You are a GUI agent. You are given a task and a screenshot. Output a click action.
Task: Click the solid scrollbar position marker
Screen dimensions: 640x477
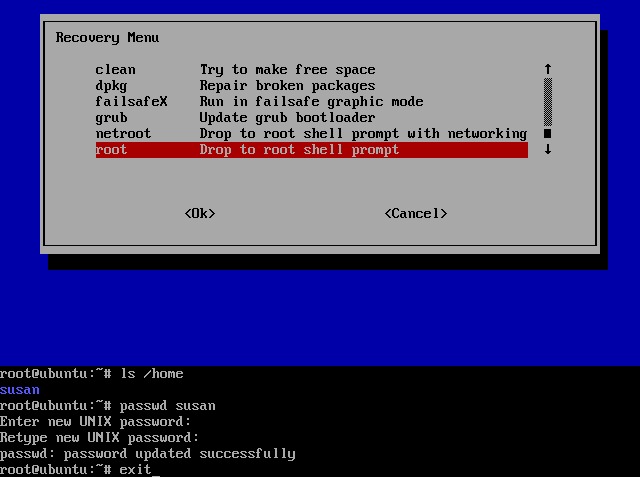(548, 133)
